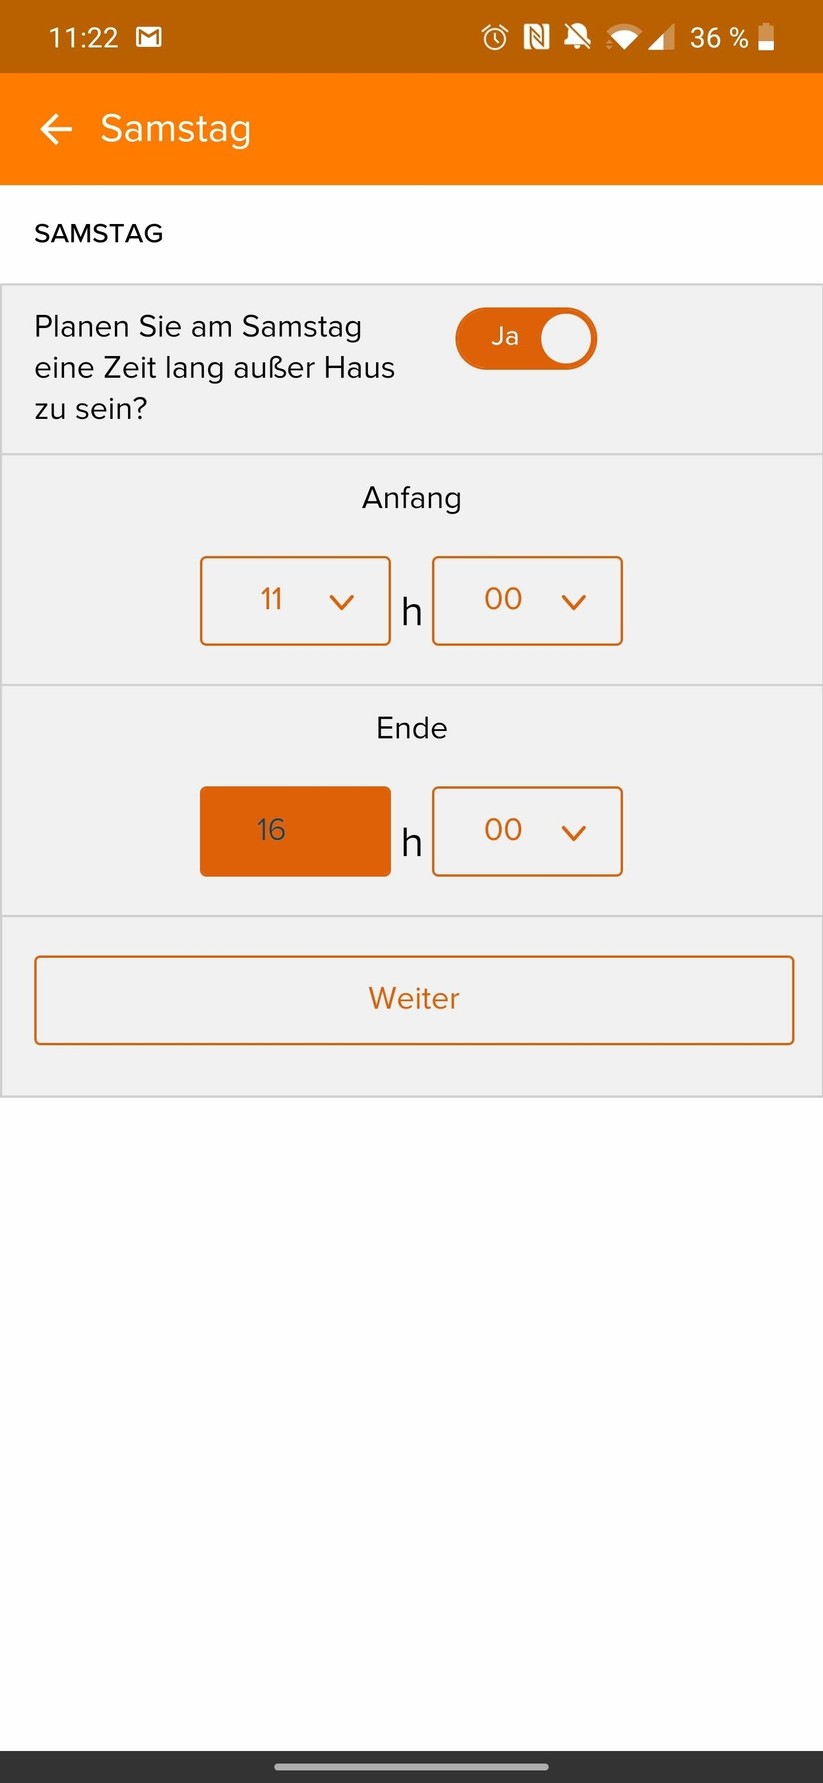Screen dimensions: 823x1783
Task: Tap the NFC status bar icon
Action: tap(537, 37)
